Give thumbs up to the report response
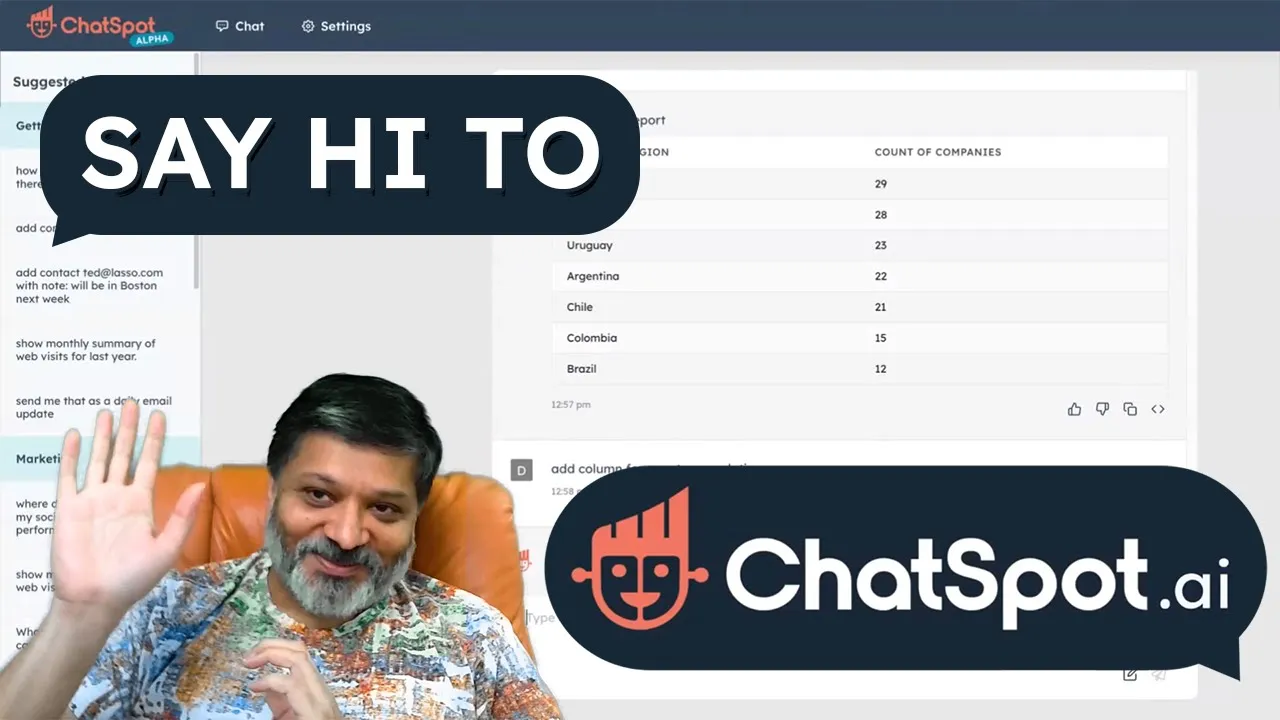 pyautogui.click(x=1074, y=409)
